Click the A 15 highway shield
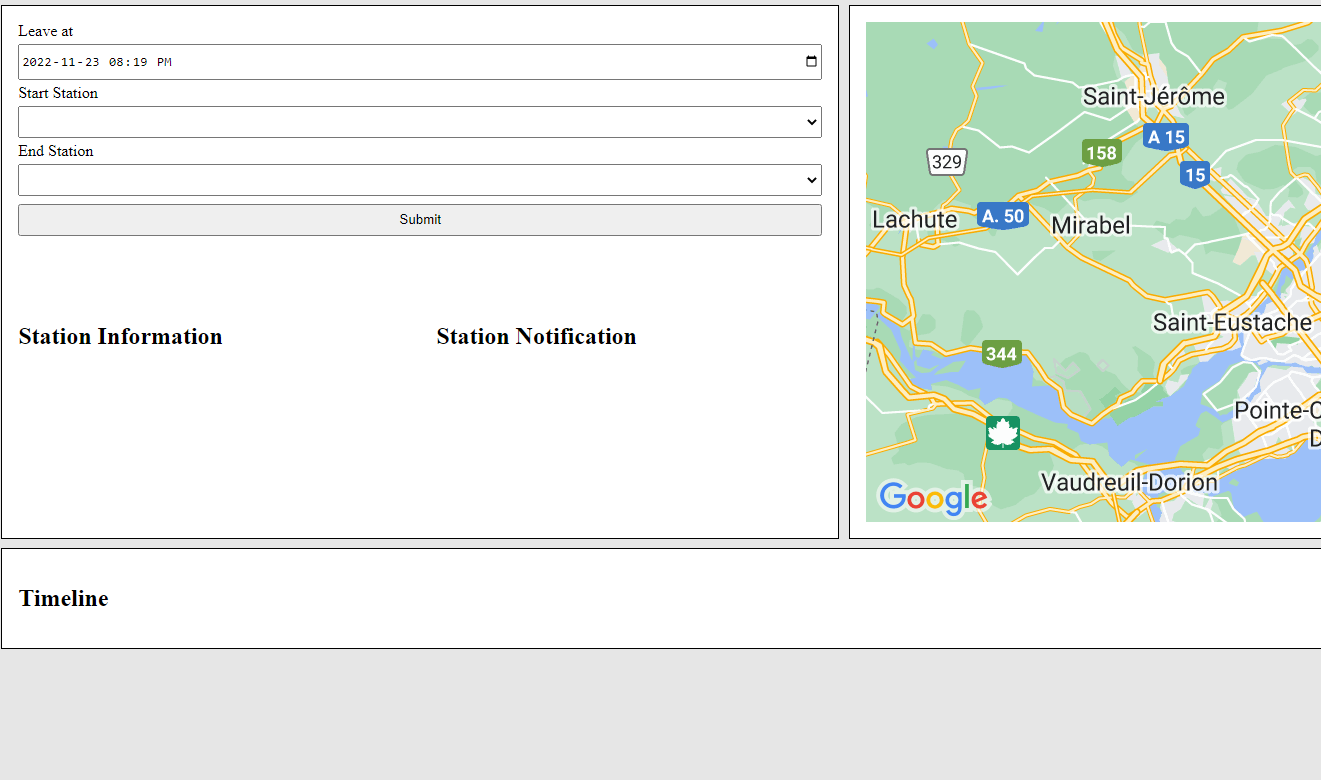This screenshot has width=1321, height=780. 1166,137
